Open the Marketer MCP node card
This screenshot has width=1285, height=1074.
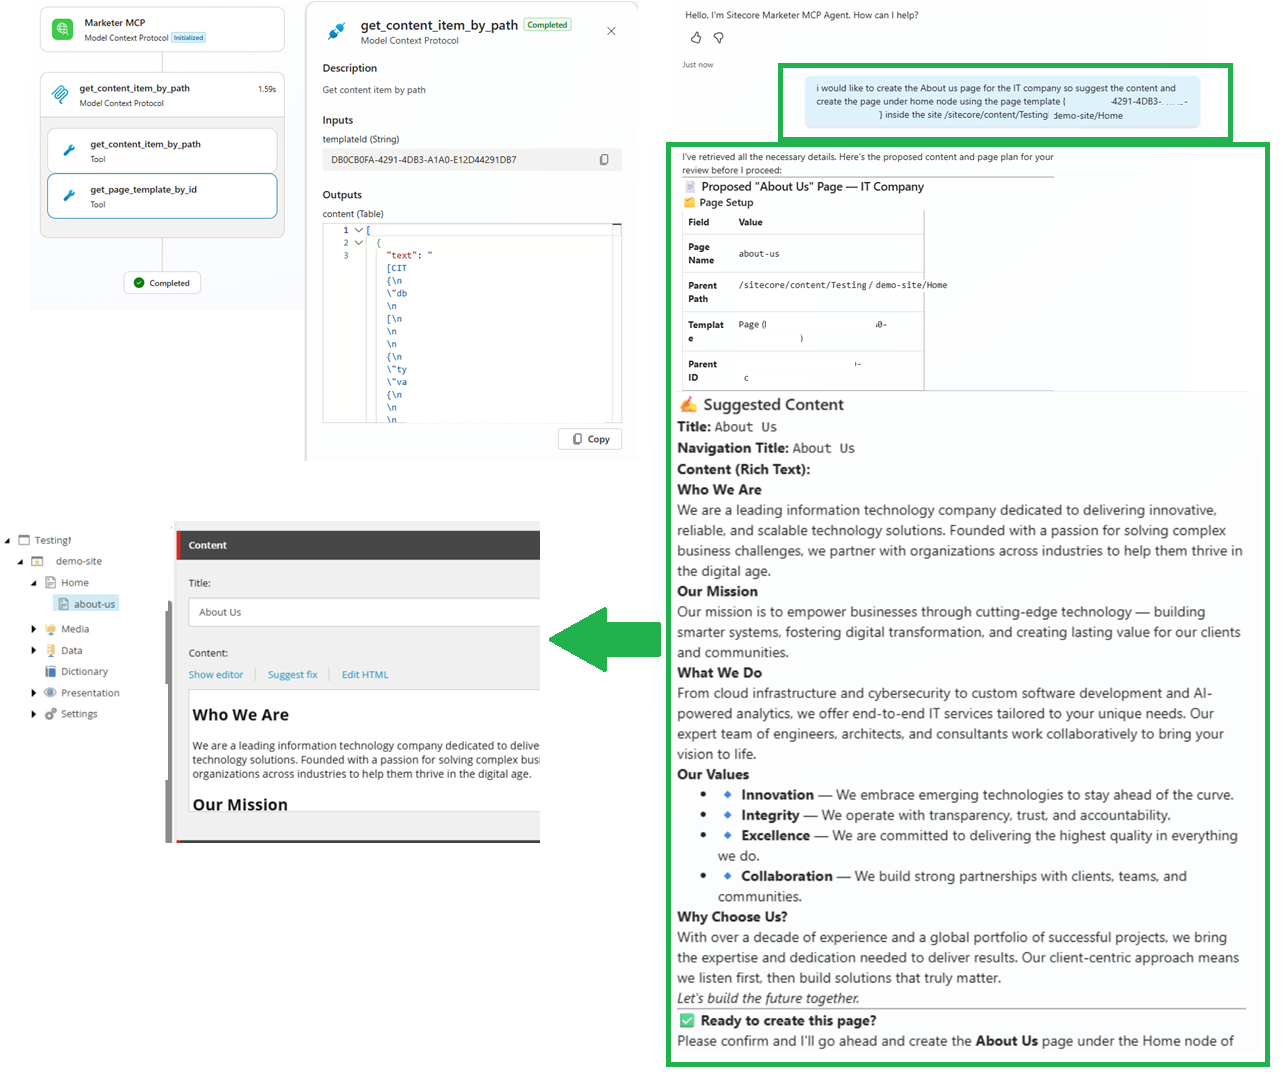coord(162,30)
